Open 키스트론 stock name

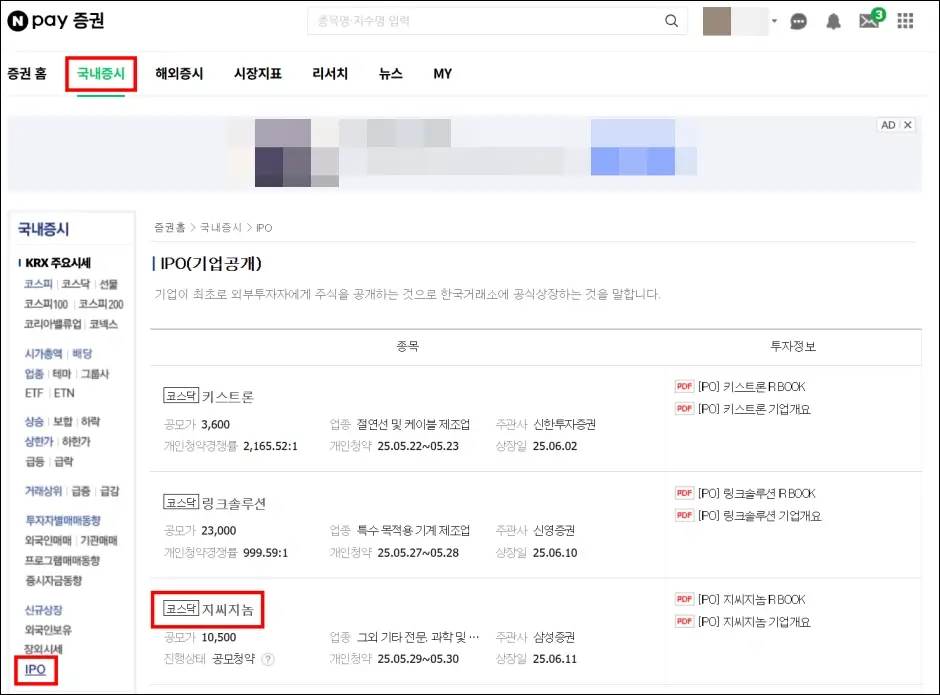pos(228,396)
